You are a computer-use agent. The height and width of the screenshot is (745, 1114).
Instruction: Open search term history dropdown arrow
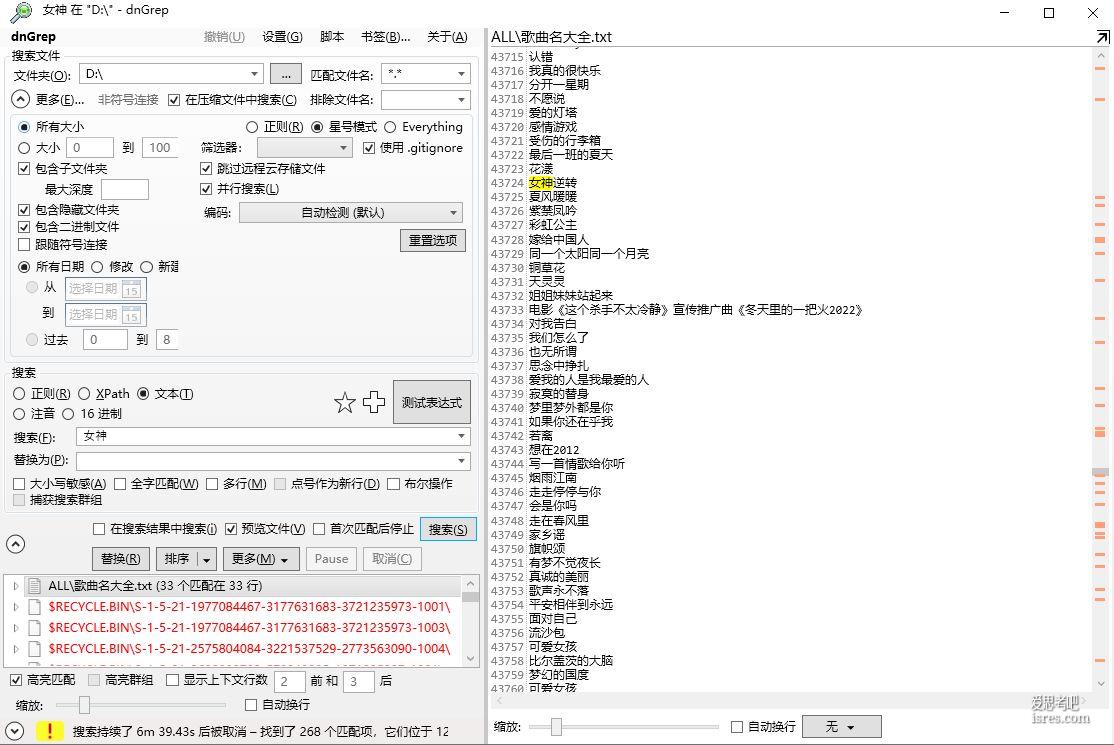coord(462,436)
